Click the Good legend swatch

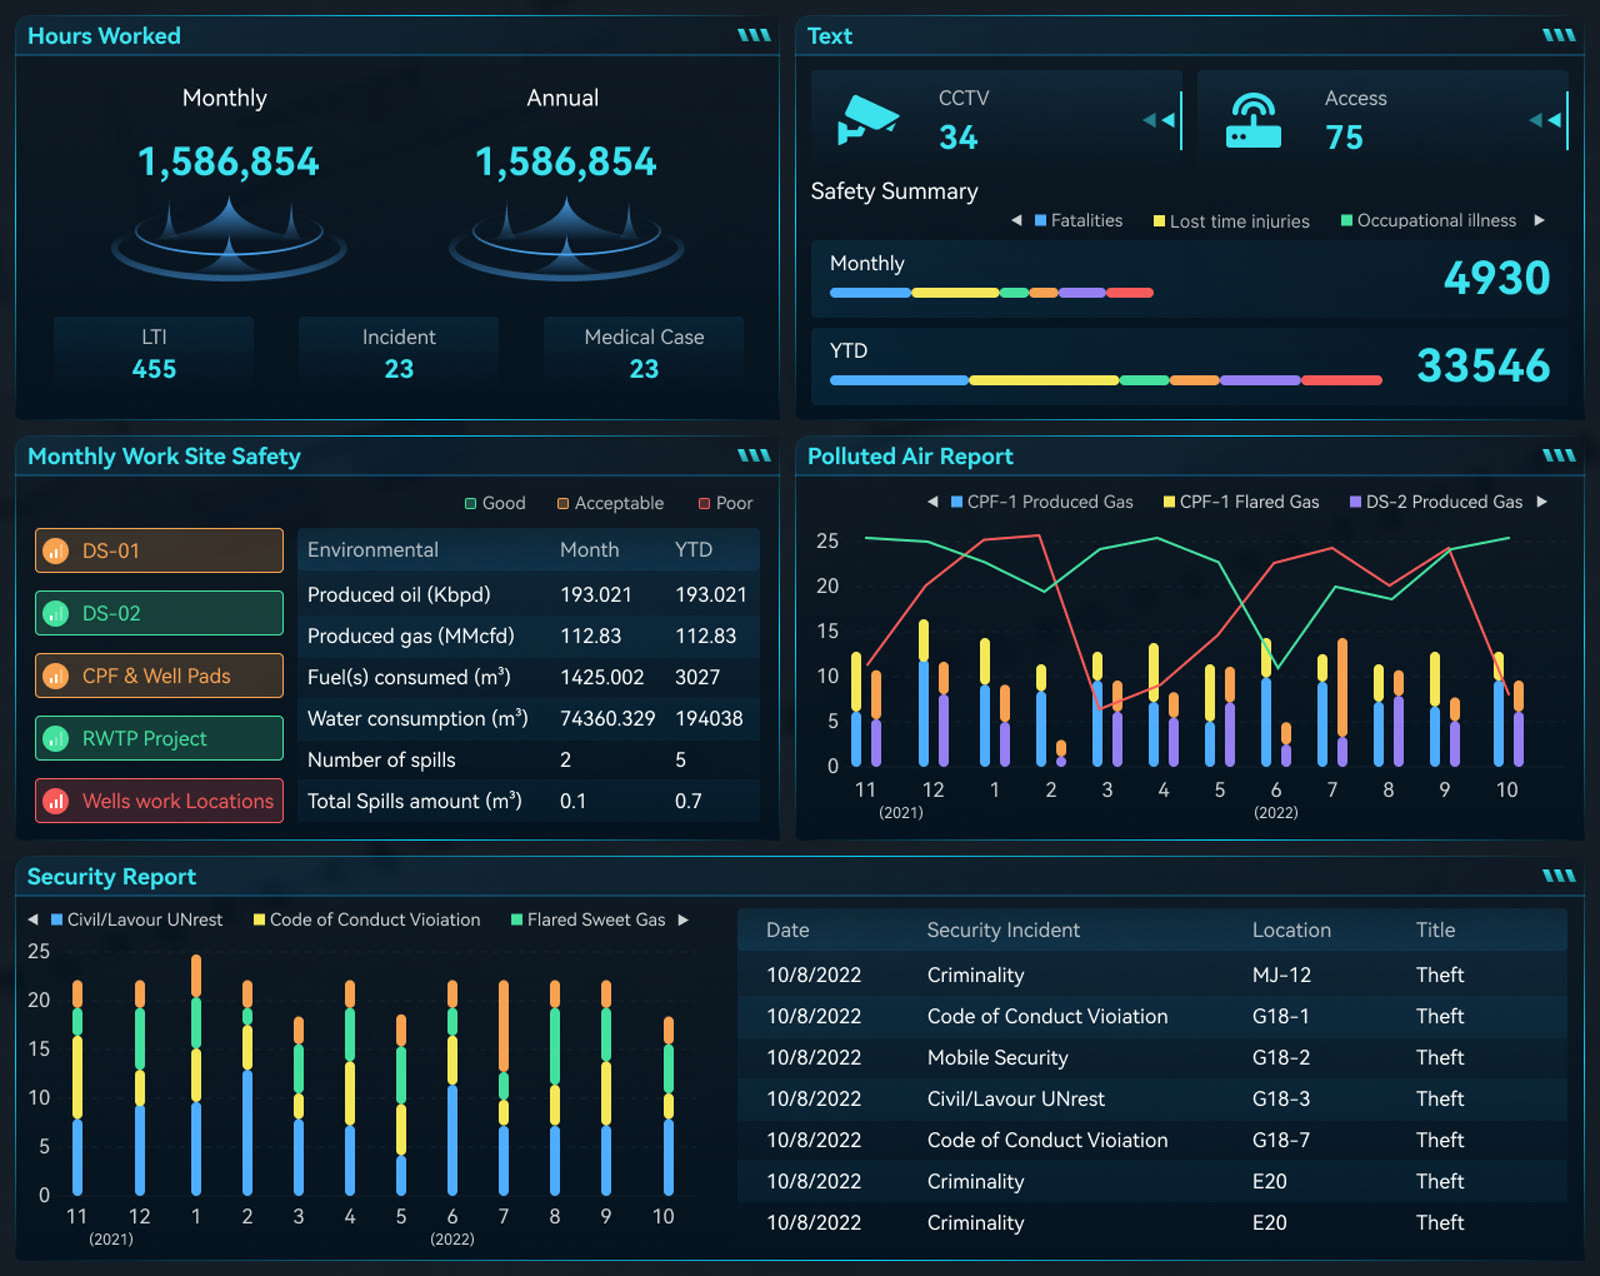(471, 503)
